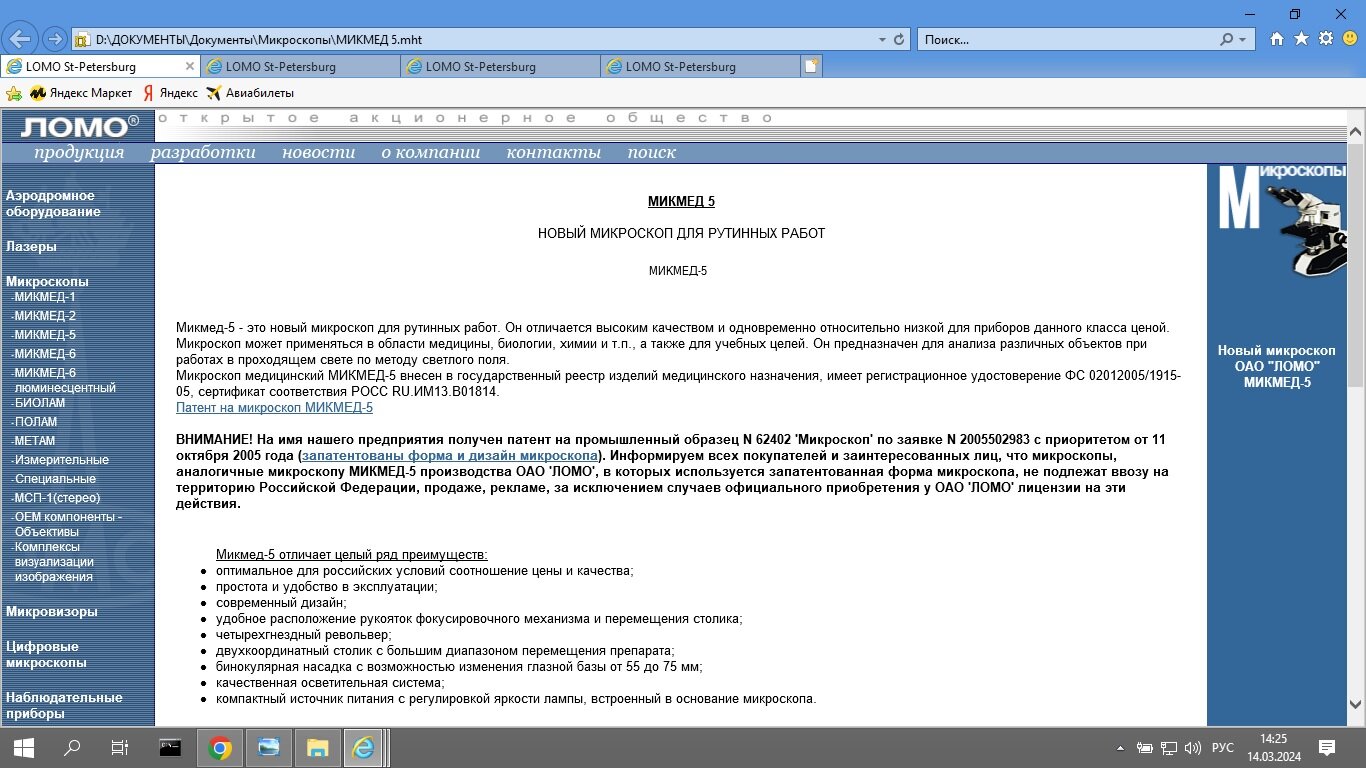
Task: Click the page scrollbar up arrow
Action: coord(1356,133)
